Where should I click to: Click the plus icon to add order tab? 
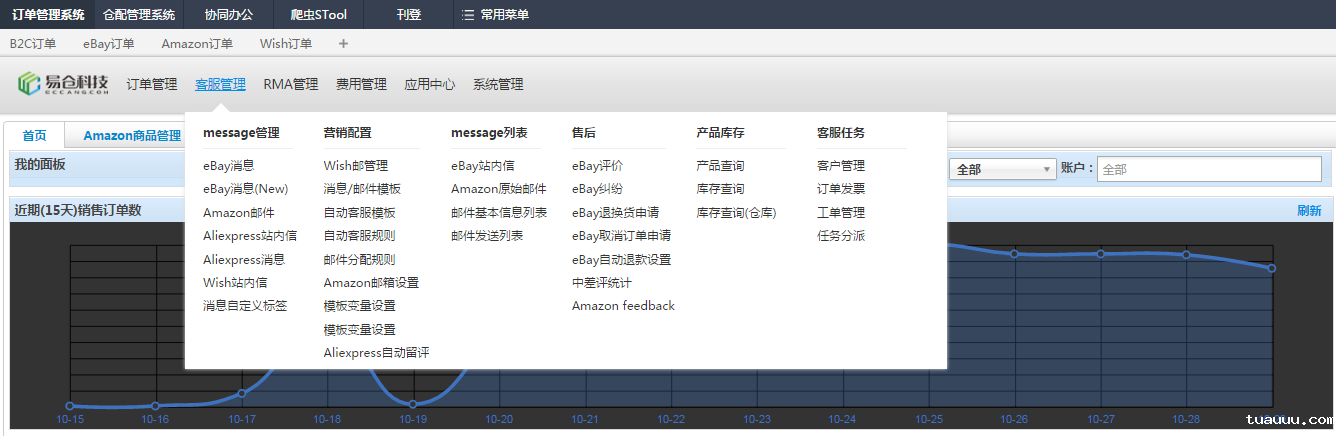(x=344, y=43)
